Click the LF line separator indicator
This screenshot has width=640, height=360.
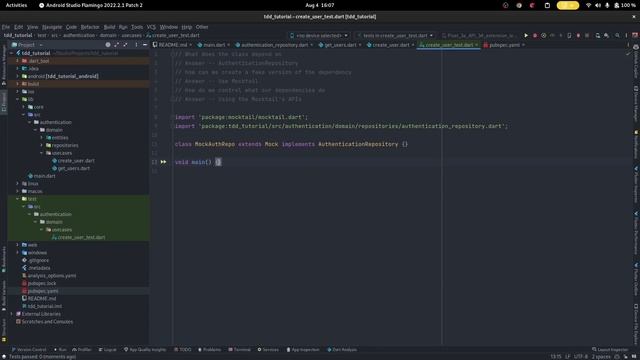pyautogui.click(x=567, y=357)
